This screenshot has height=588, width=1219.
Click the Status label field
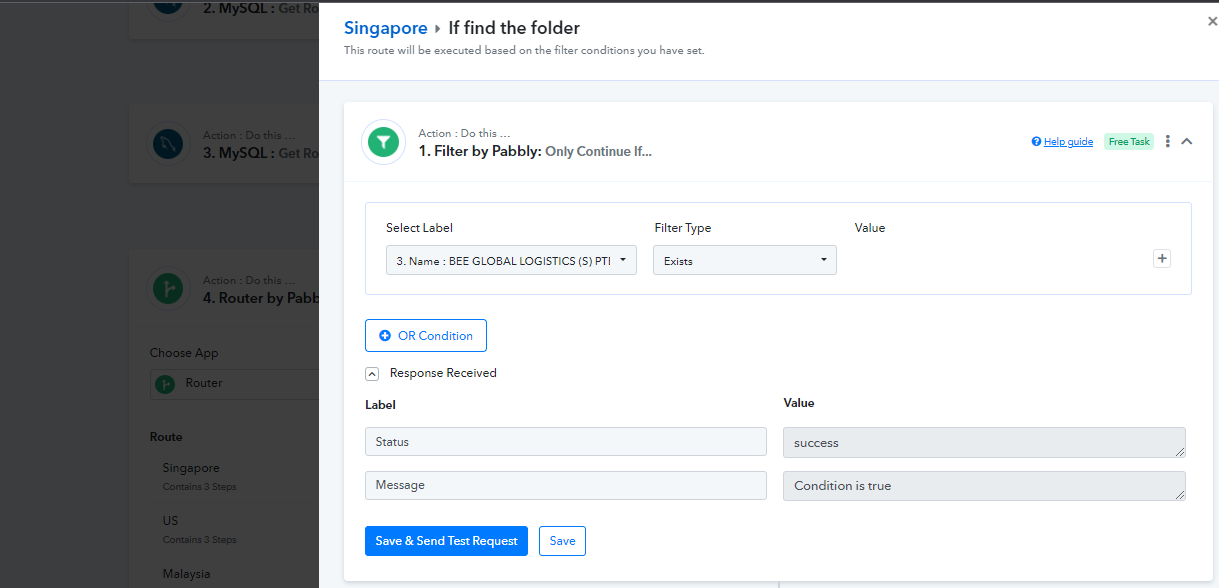click(x=566, y=442)
